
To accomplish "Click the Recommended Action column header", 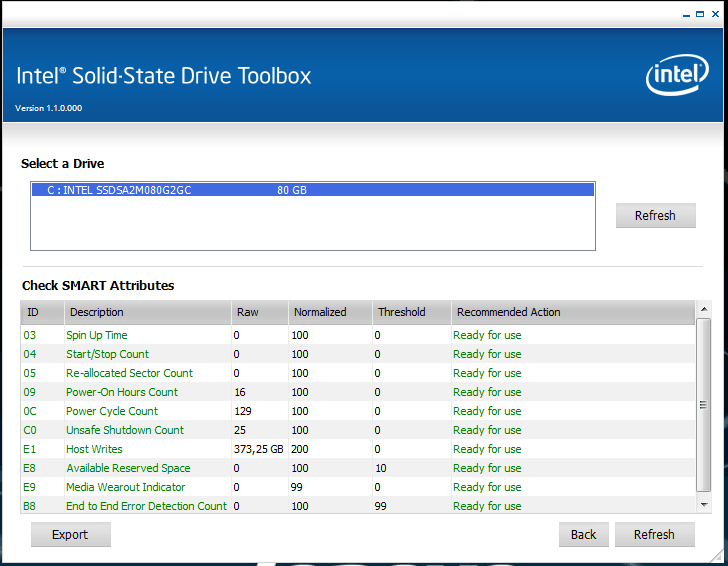I will (x=573, y=312).
